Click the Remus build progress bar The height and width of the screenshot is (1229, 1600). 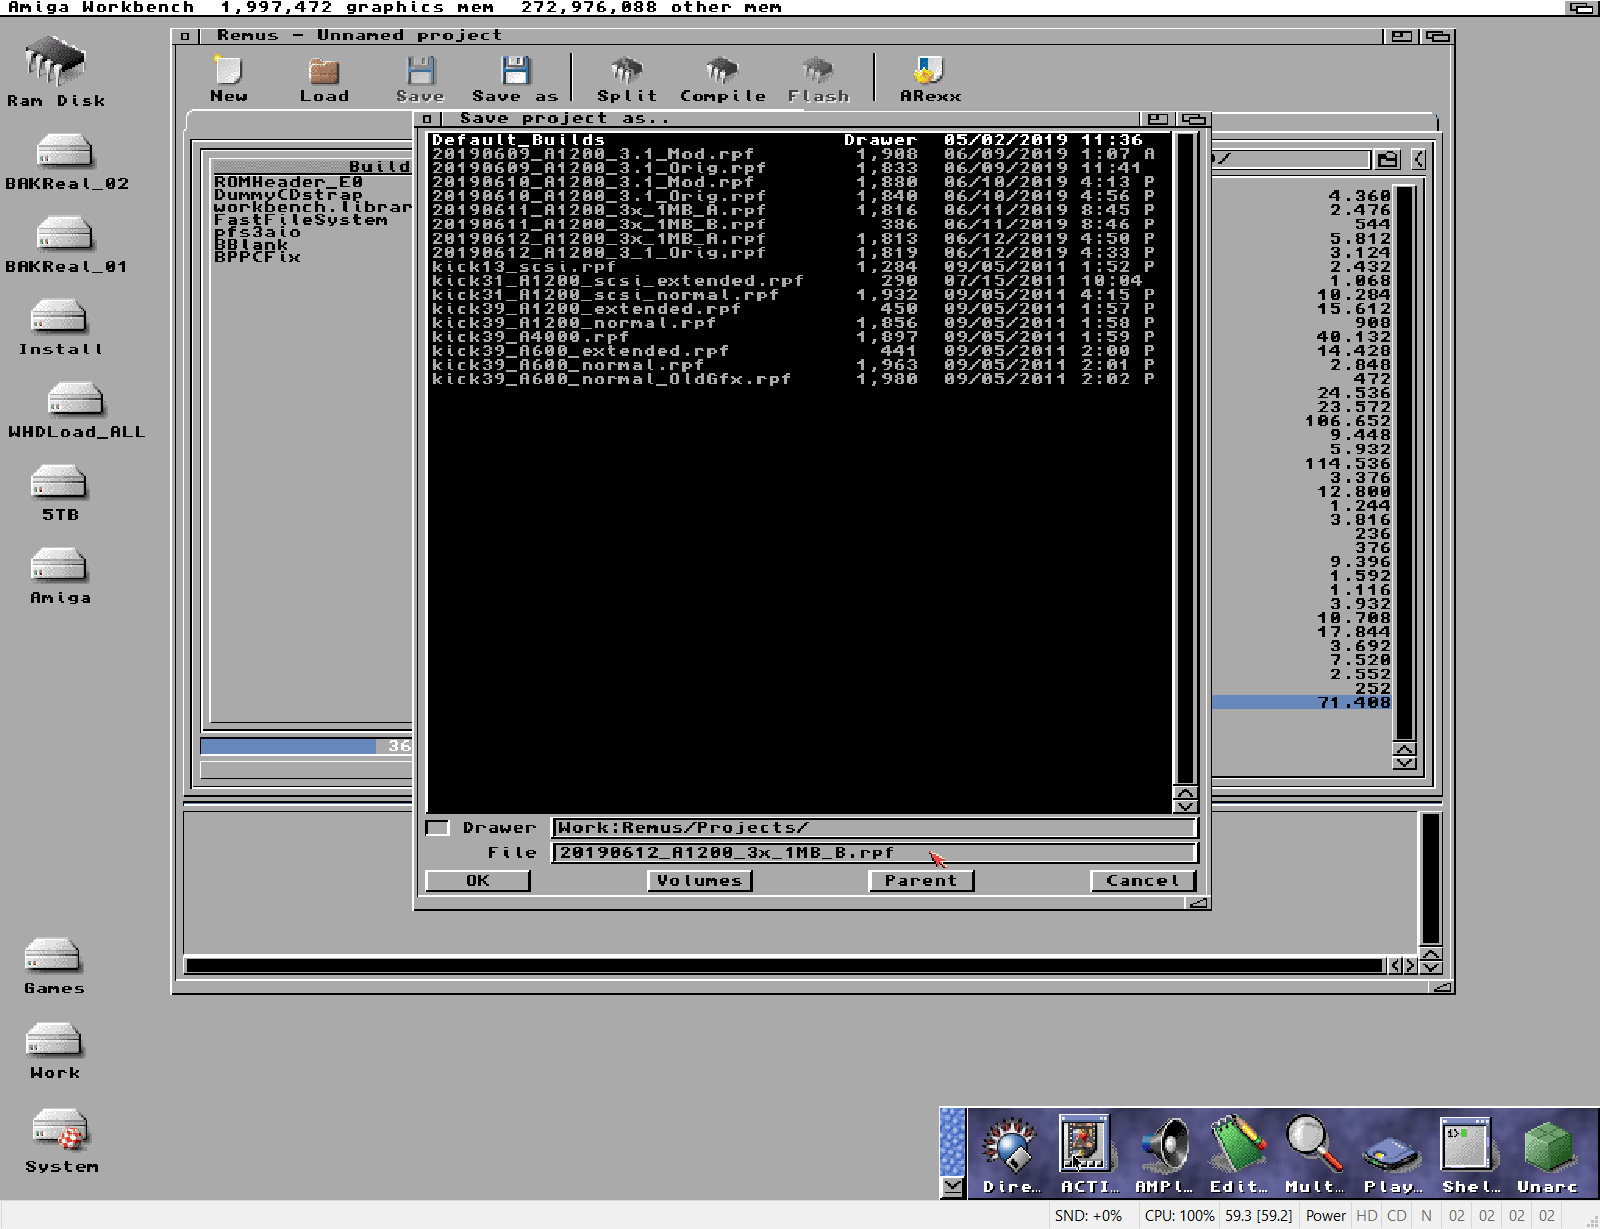(x=306, y=746)
